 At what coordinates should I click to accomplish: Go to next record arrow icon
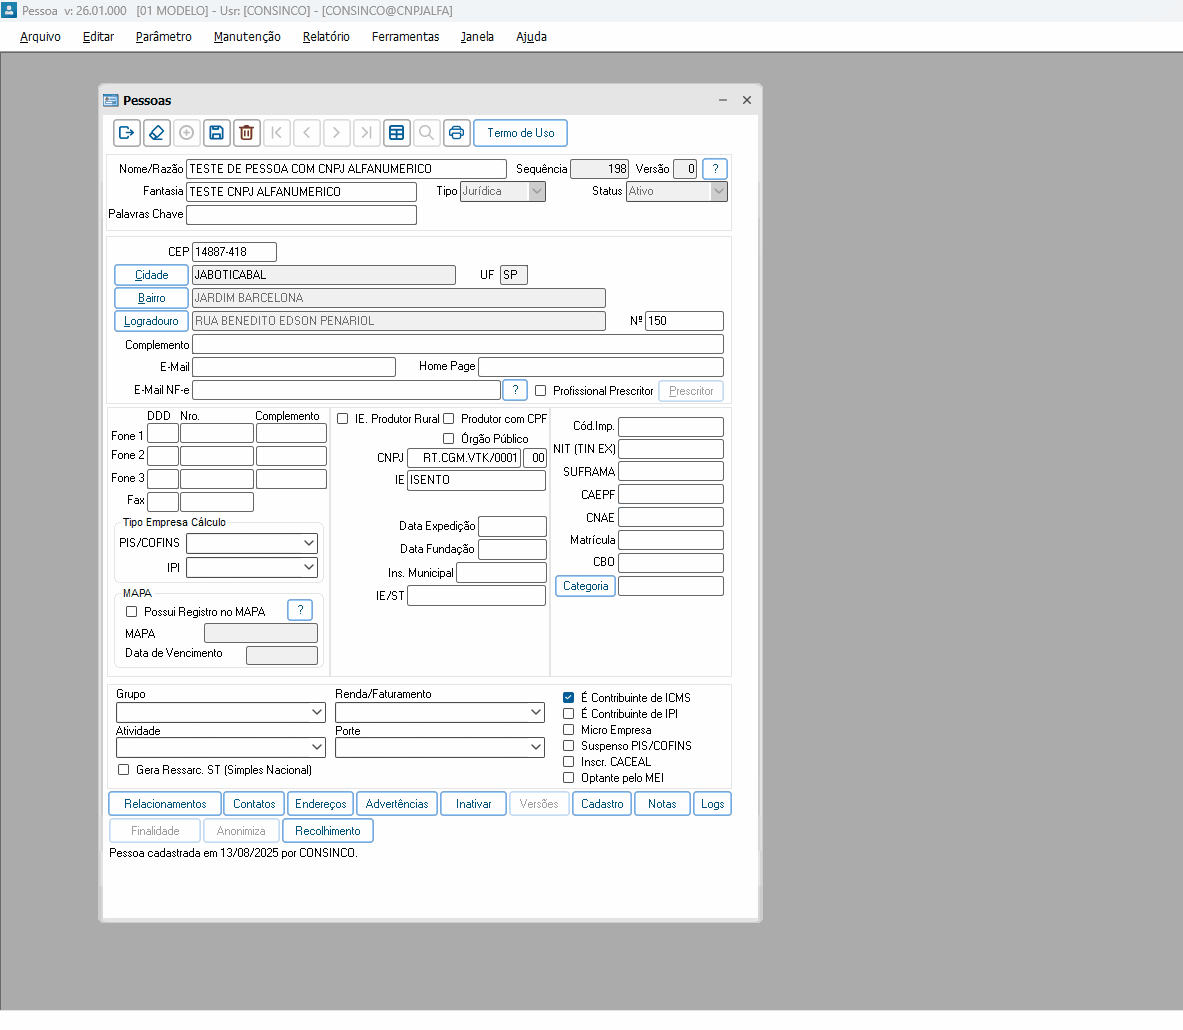point(336,133)
